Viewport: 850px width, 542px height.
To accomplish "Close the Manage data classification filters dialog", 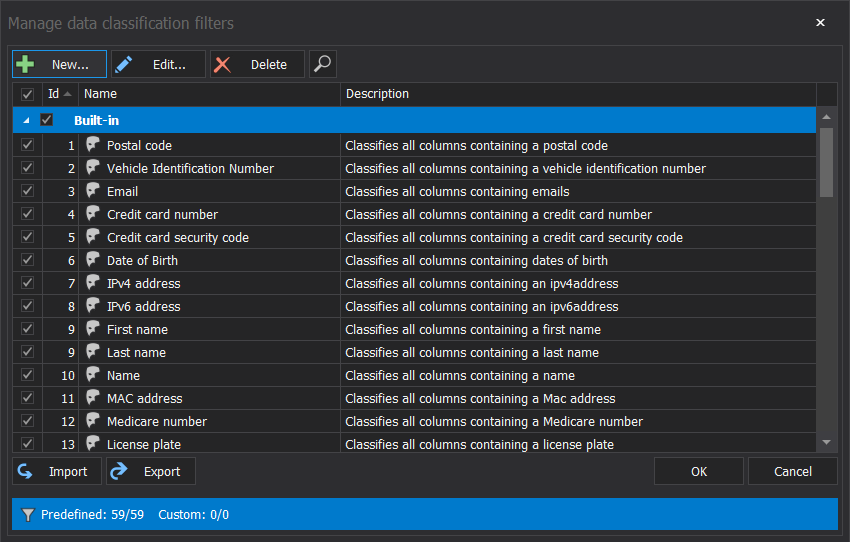I will (x=820, y=22).
